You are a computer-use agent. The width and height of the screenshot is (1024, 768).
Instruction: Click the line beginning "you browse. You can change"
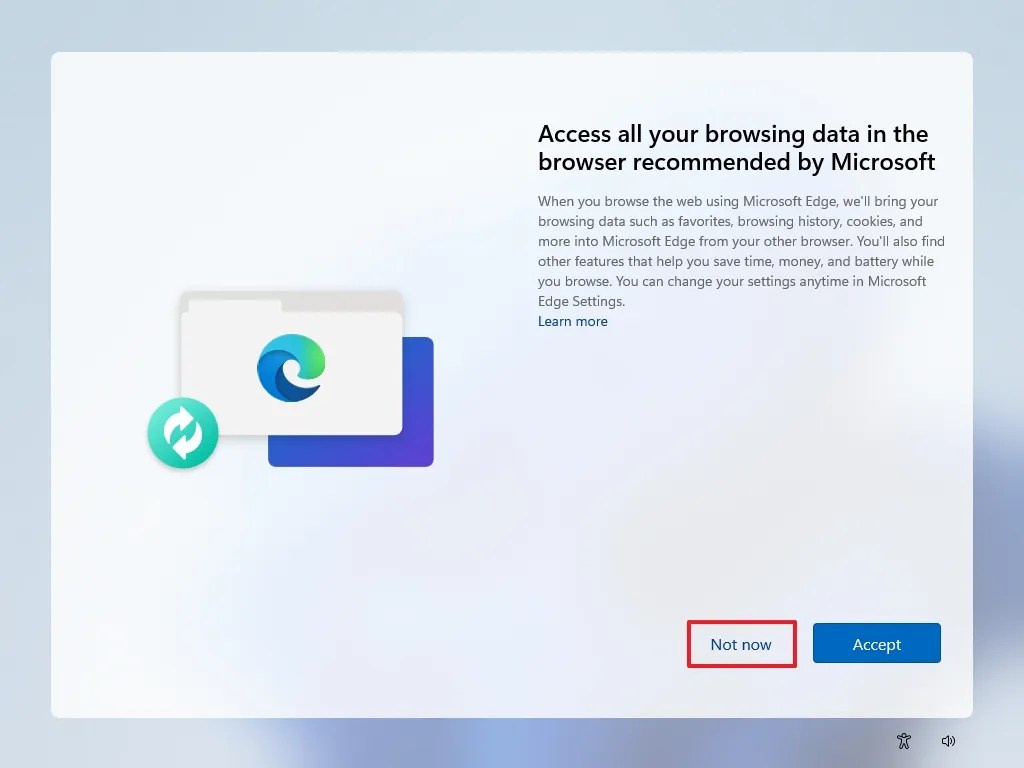coord(732,281)
